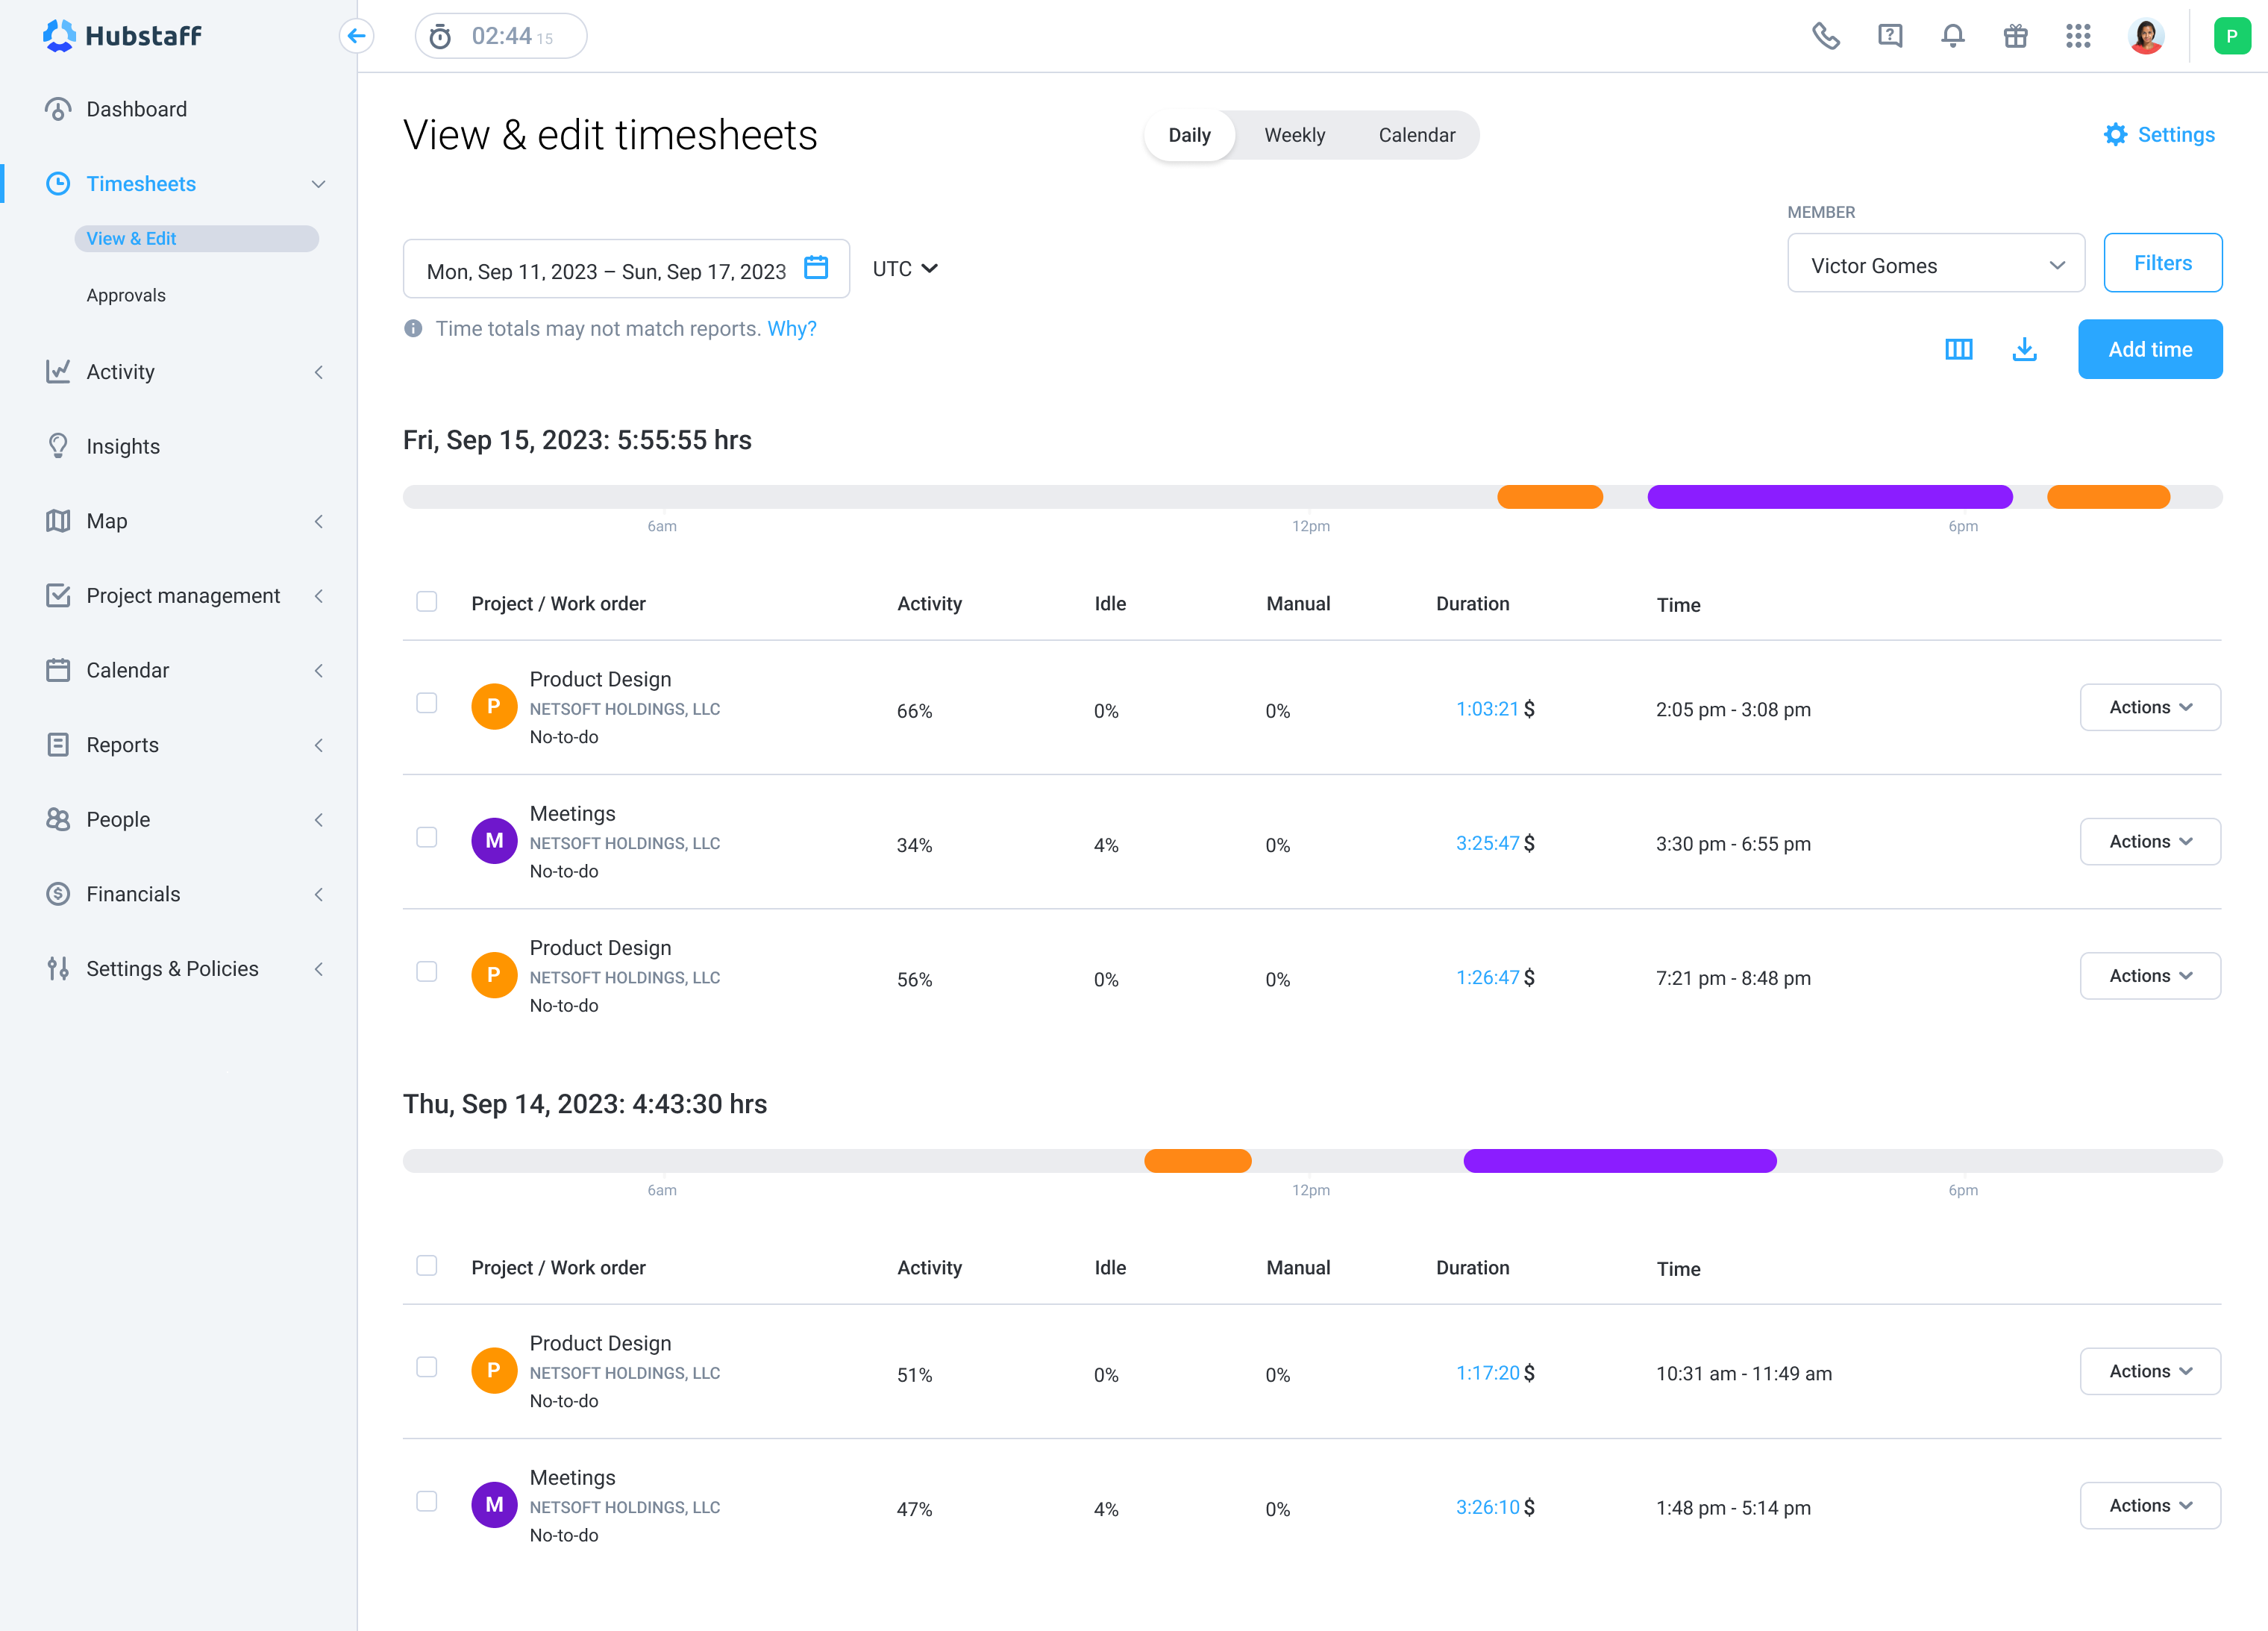Image resolution: width=2268 pixels, height=1631 pixels.
Task: Click the timer stopwatch showing 02:44
Action: coord(500,35)
